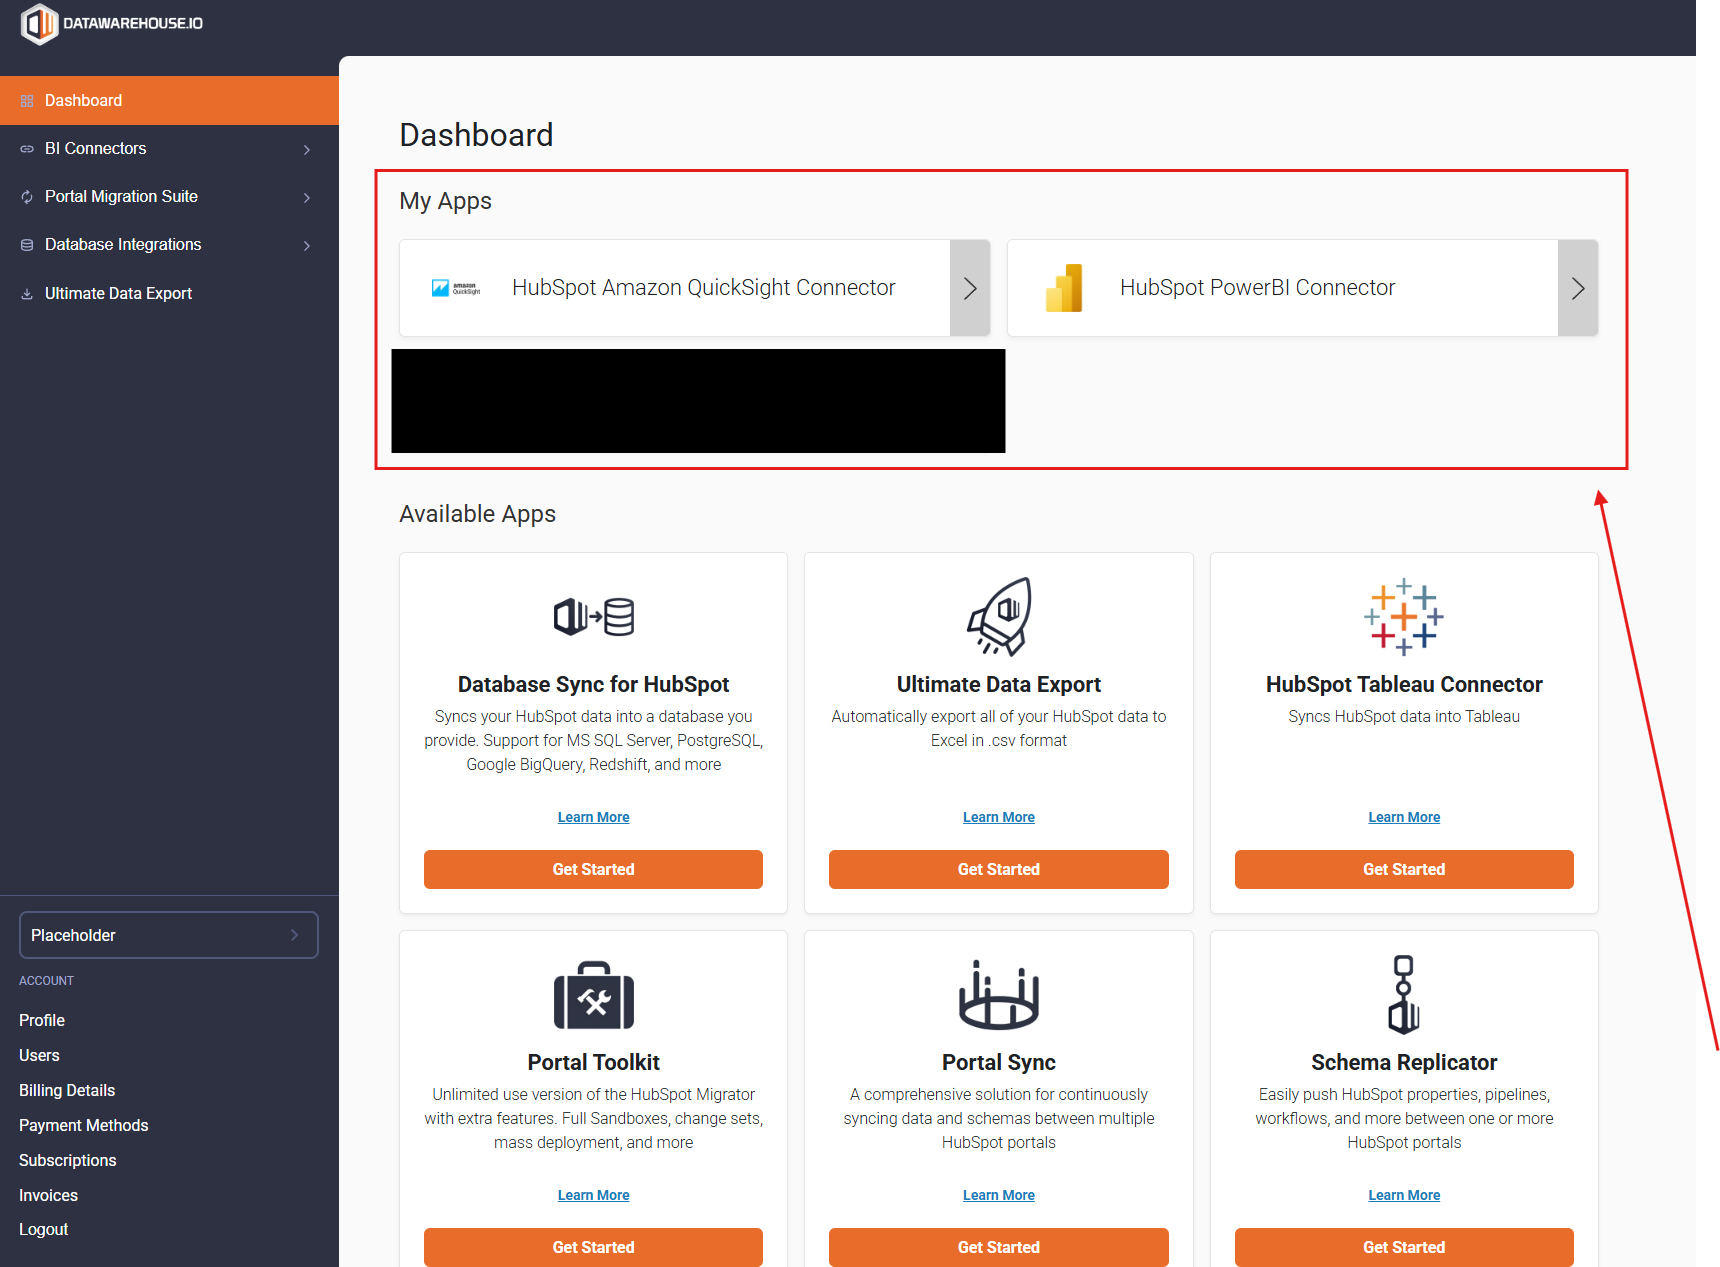Open Learn More for HubSpot Tableau Connector

tap(1403, 817)
